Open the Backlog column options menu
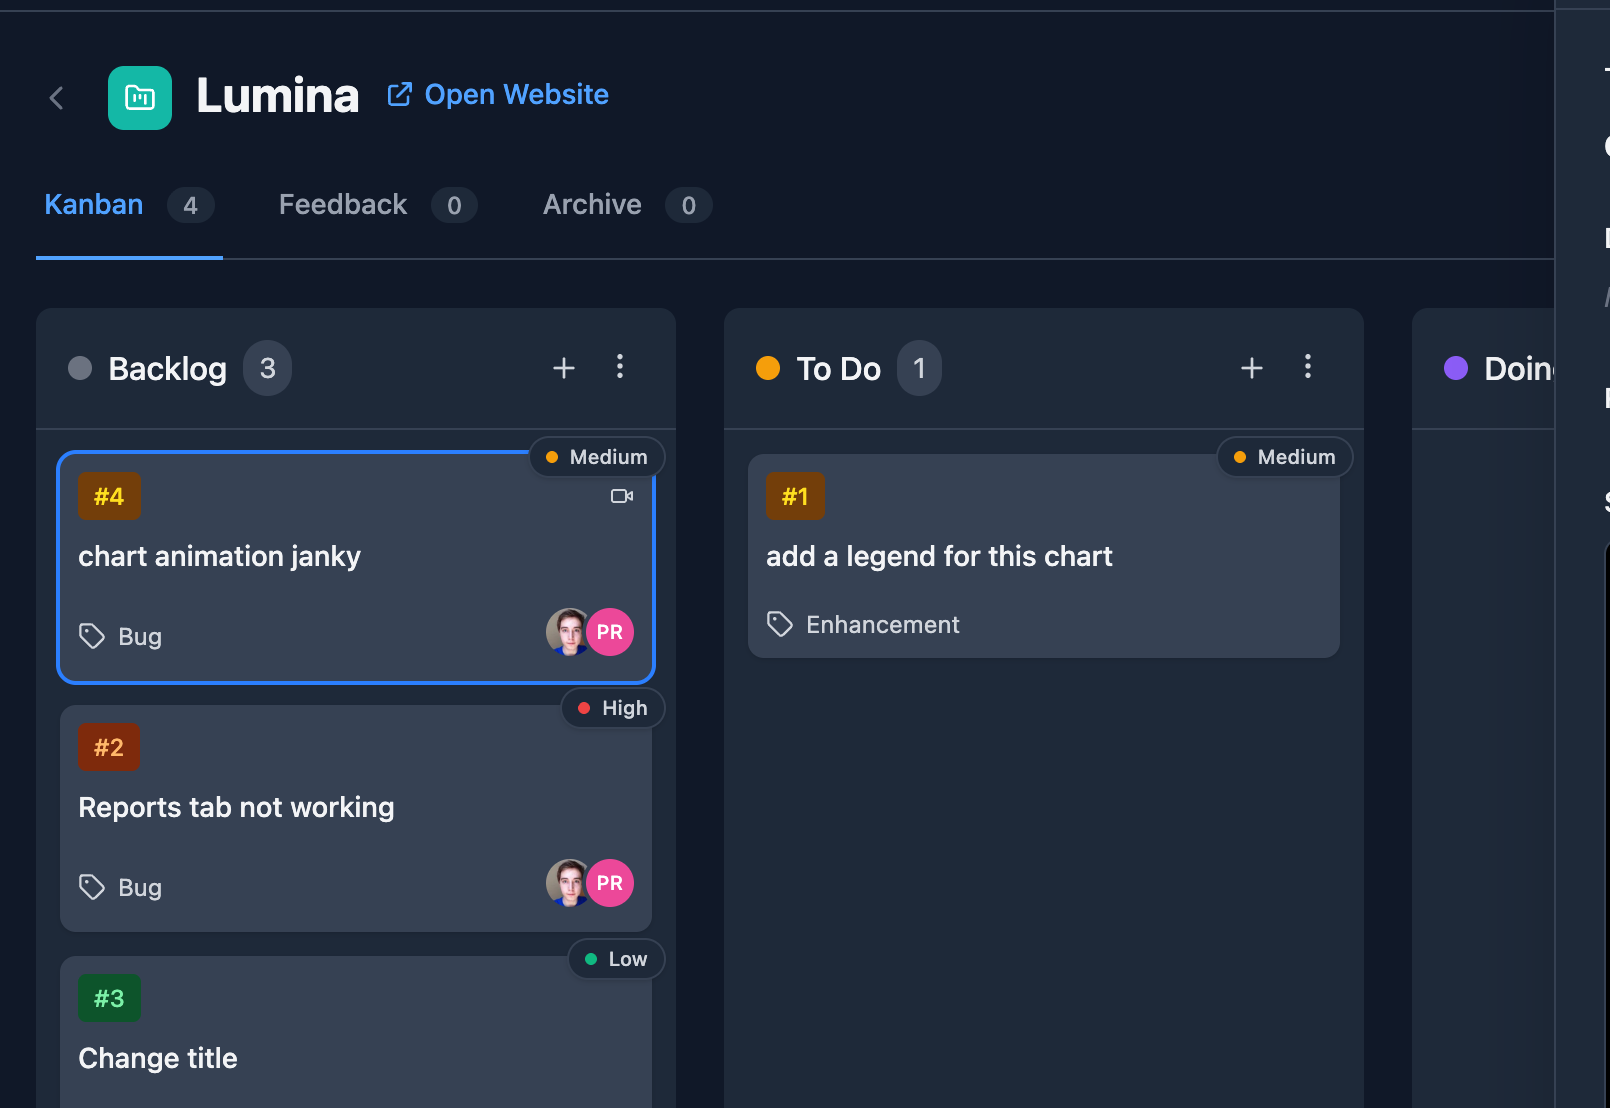 [x=620, y=367]
